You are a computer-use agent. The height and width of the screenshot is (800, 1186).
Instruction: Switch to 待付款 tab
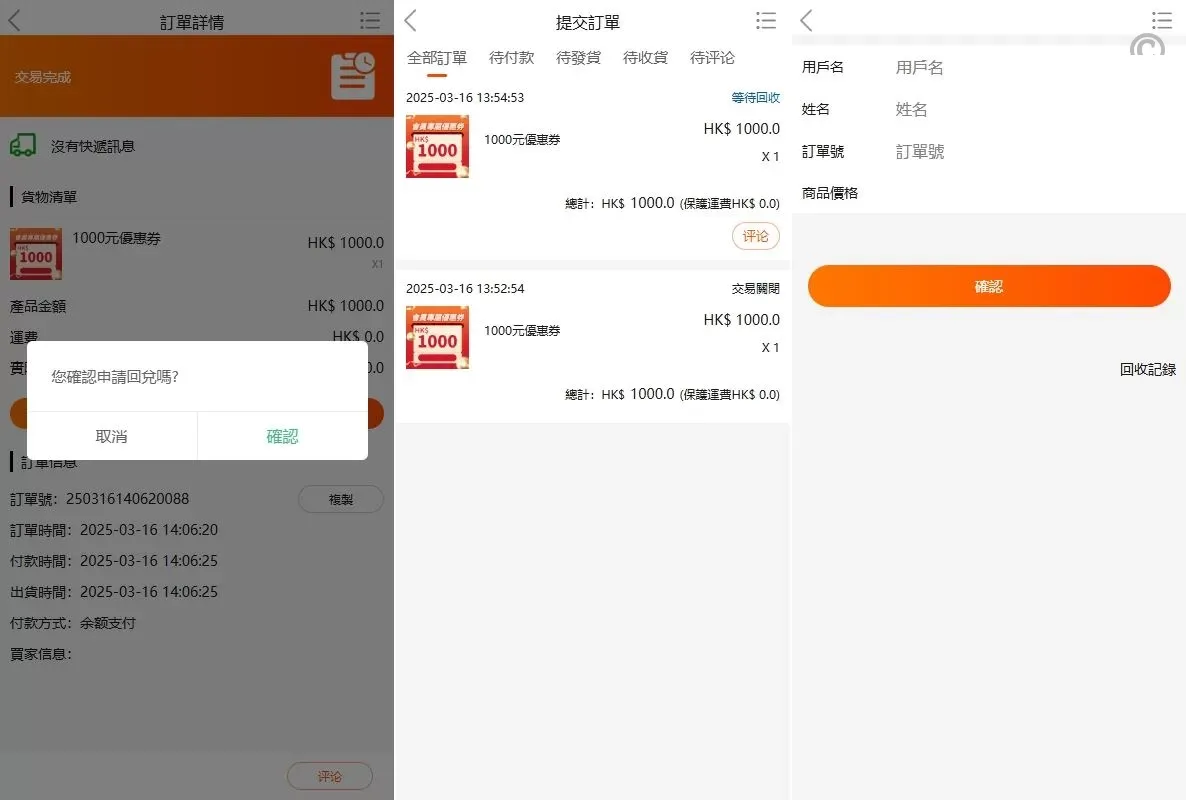511,58
